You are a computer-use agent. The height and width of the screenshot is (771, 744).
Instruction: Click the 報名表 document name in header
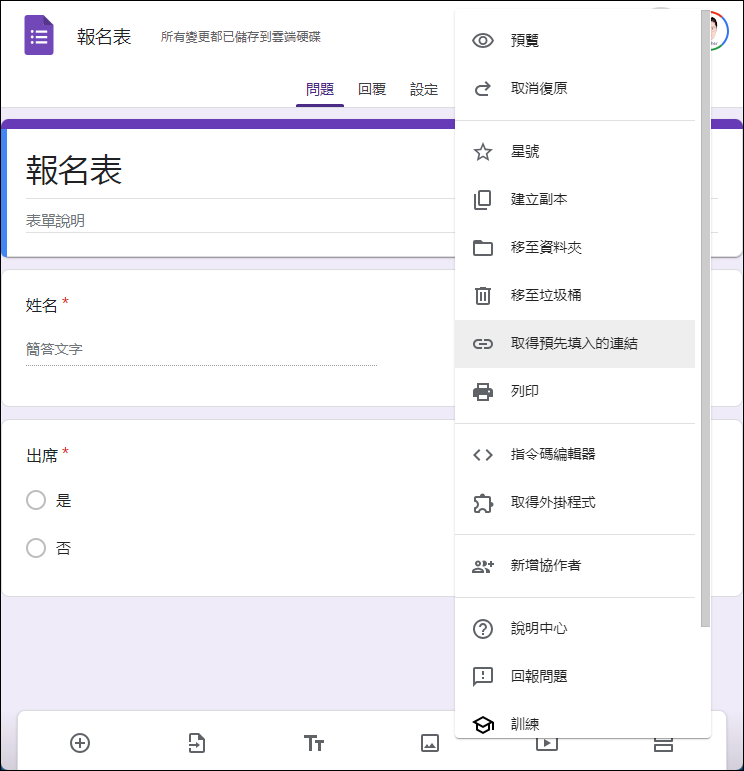(104, 37)
